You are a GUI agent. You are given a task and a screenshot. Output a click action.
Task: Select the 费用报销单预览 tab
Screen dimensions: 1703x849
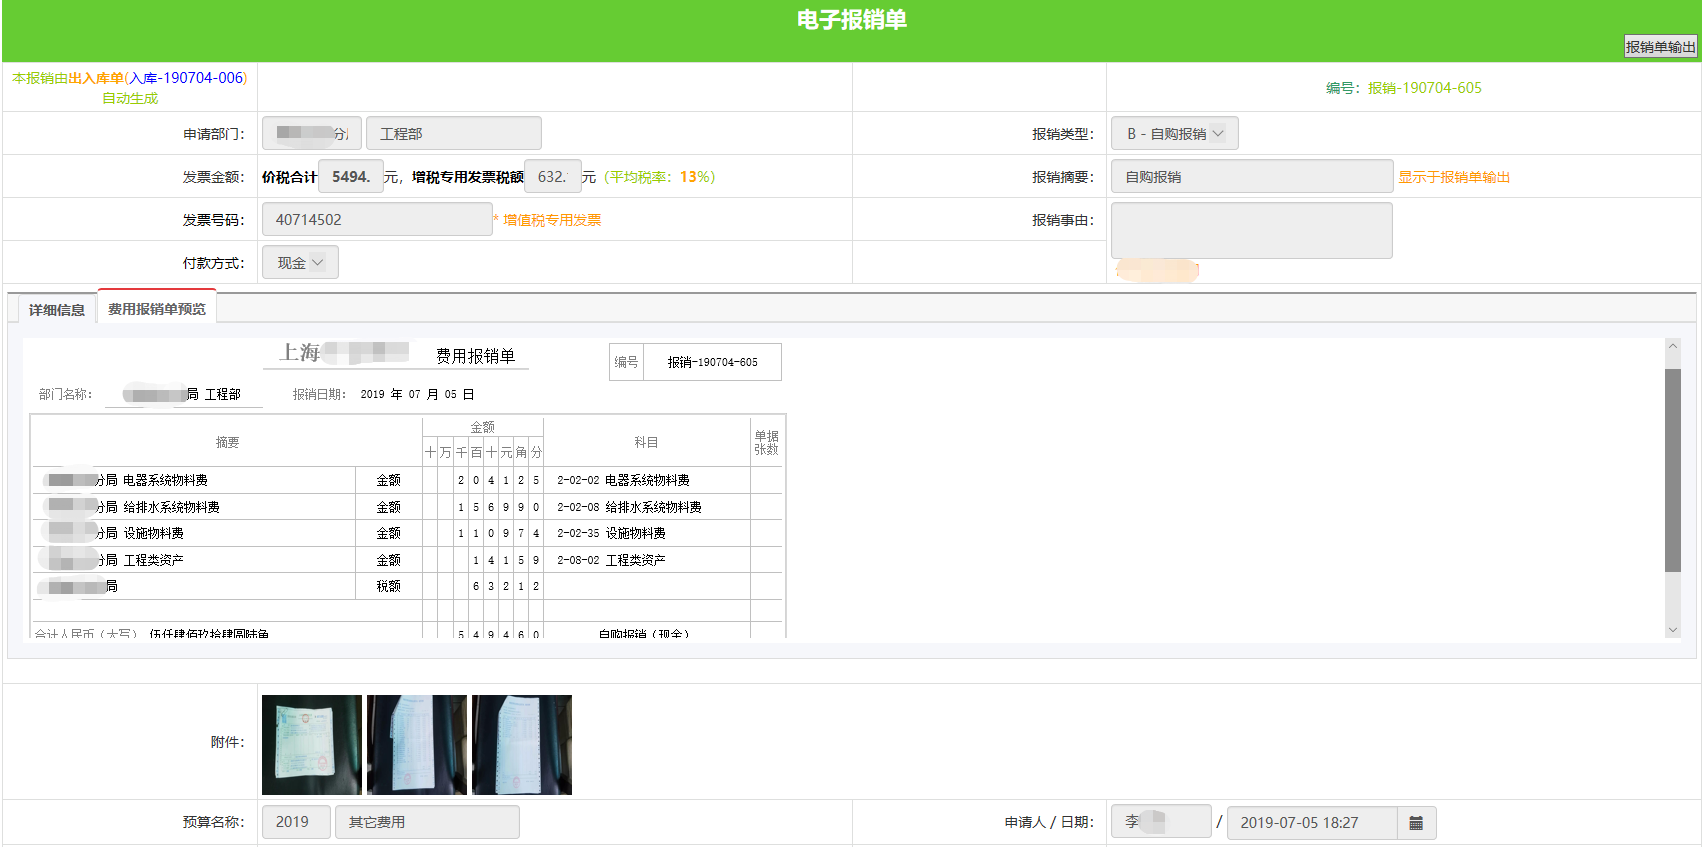(x=157, y=309)
